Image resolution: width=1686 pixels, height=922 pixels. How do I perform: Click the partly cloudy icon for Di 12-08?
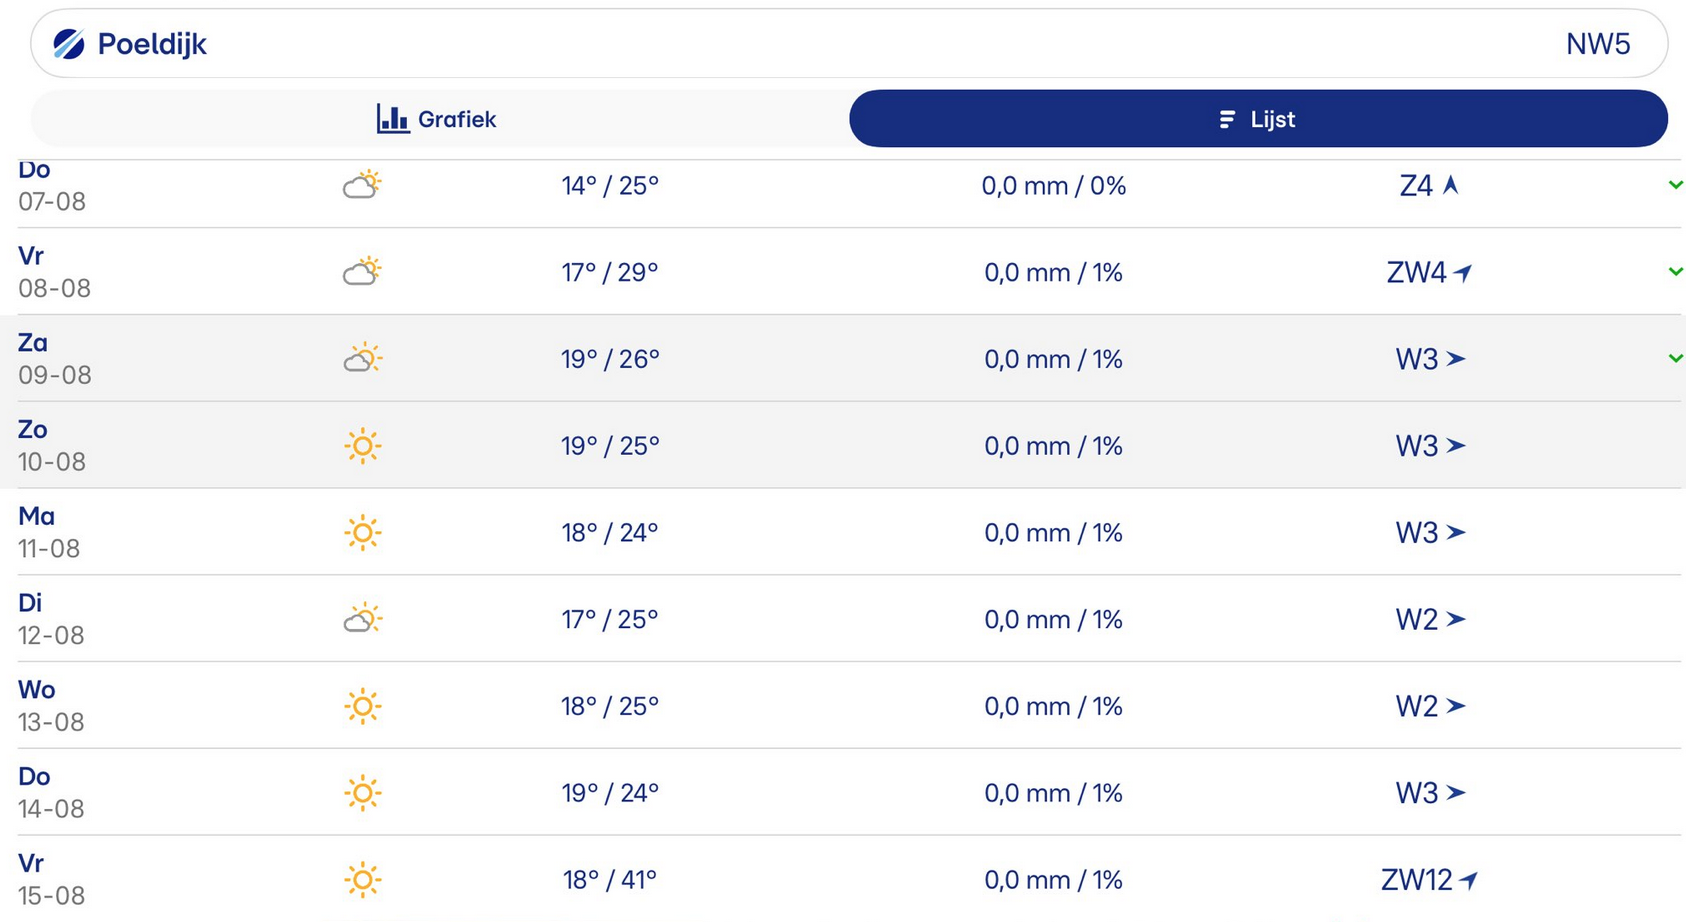tap(362, 619)
